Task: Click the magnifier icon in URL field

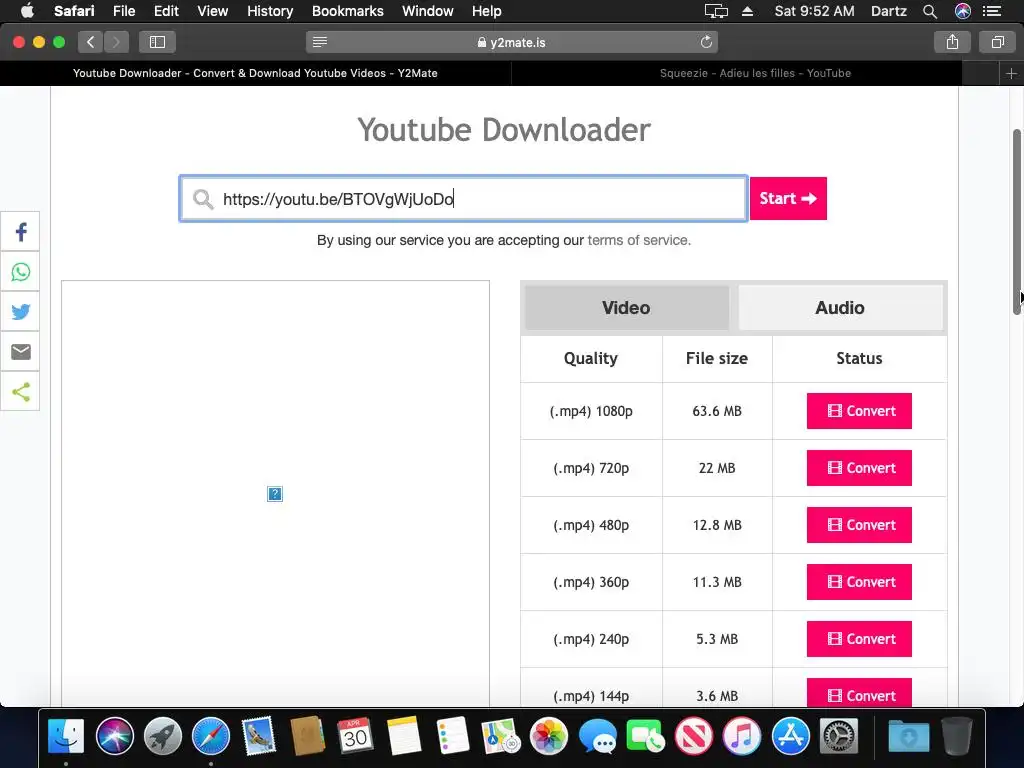Action: [203, 199]
